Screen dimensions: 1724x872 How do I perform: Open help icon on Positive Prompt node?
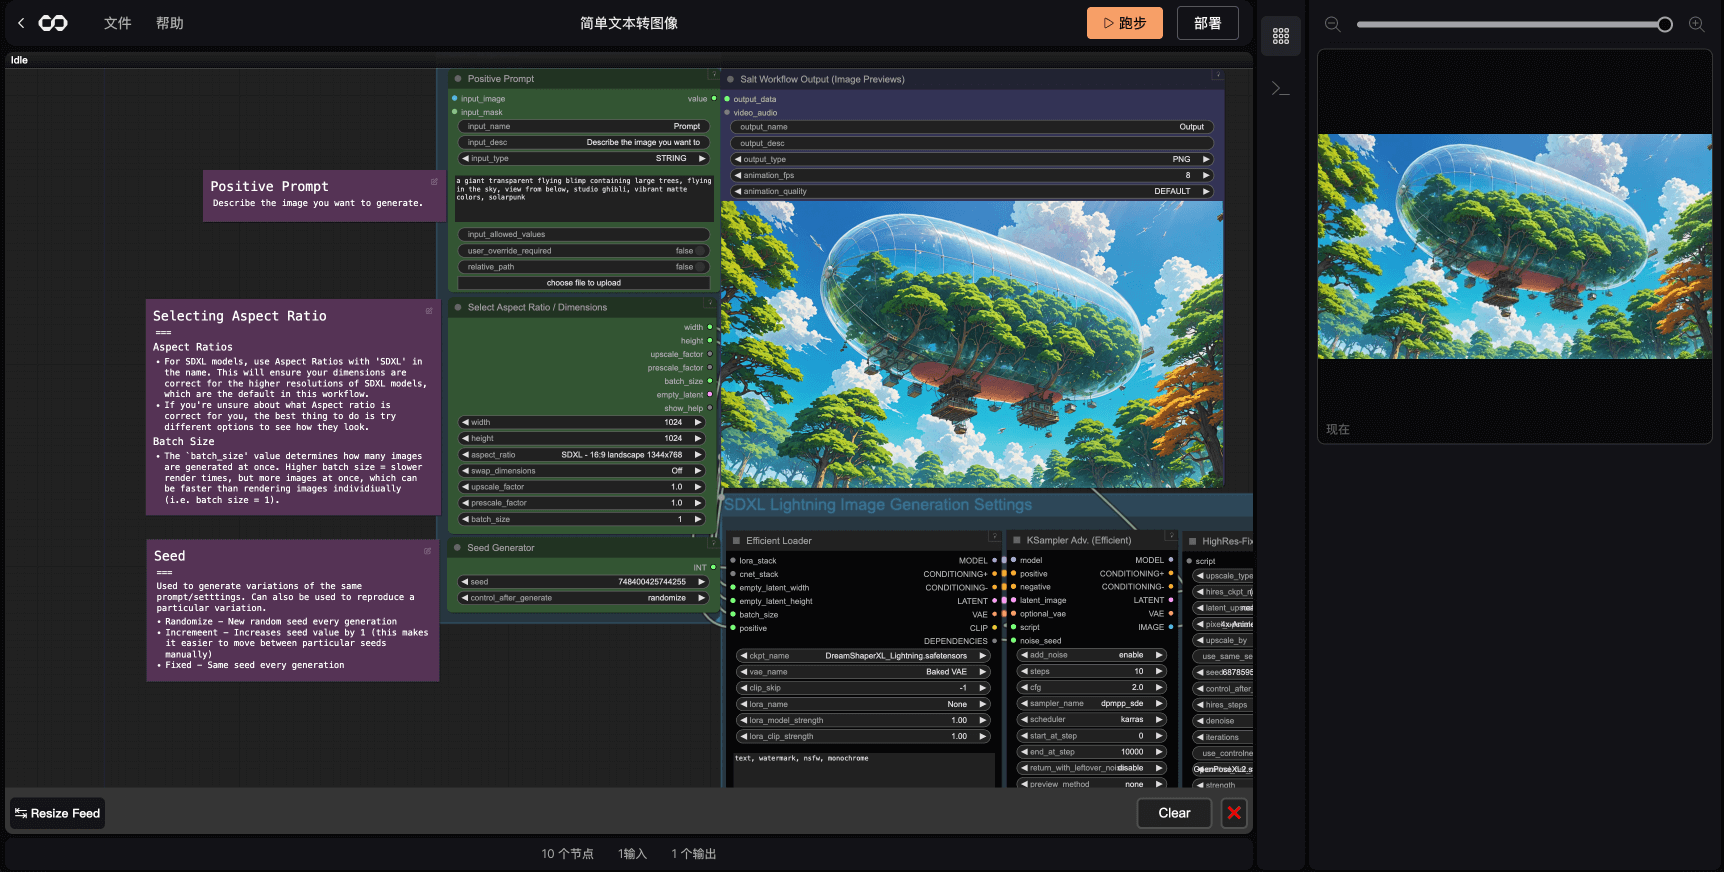(714, 75)
